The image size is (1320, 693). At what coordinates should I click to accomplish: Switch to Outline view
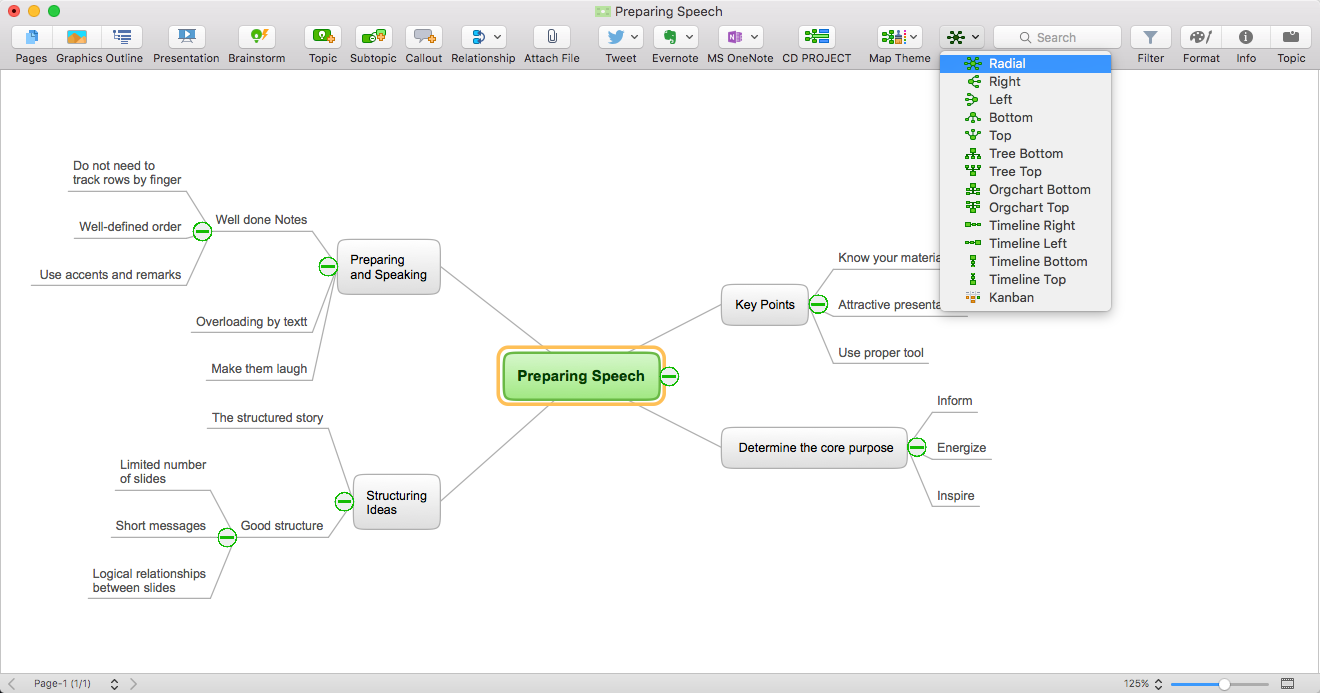[x=122, y=37]
